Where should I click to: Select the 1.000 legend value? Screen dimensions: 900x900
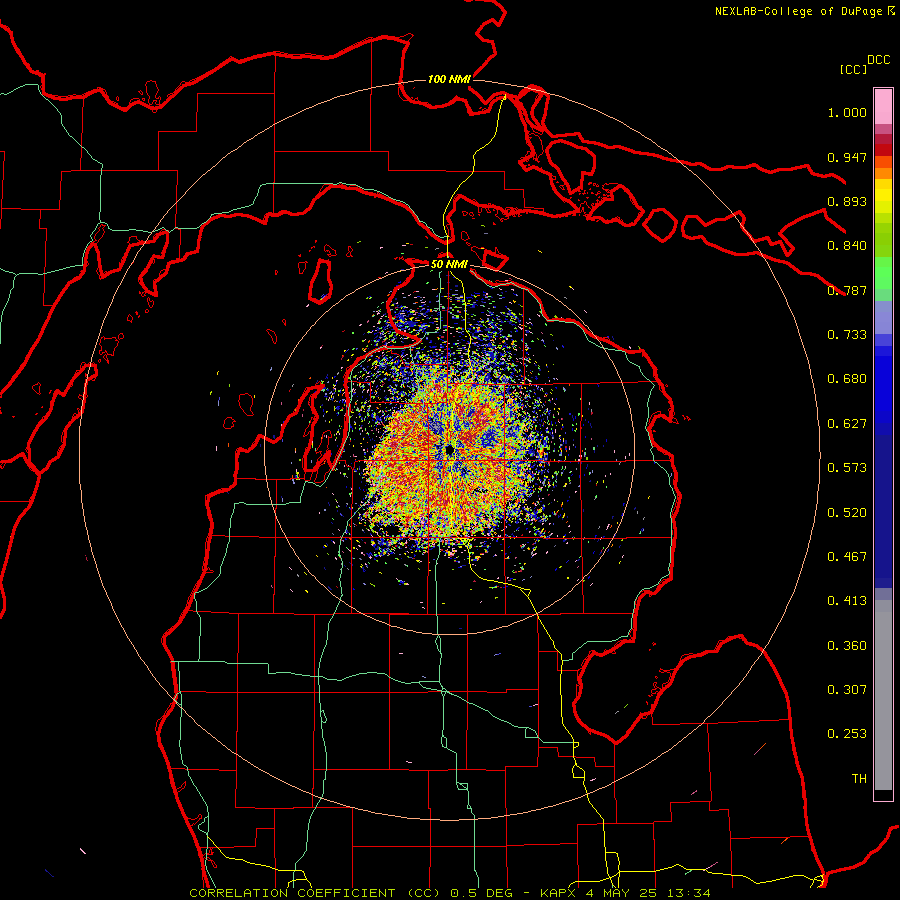coord(847,112)
